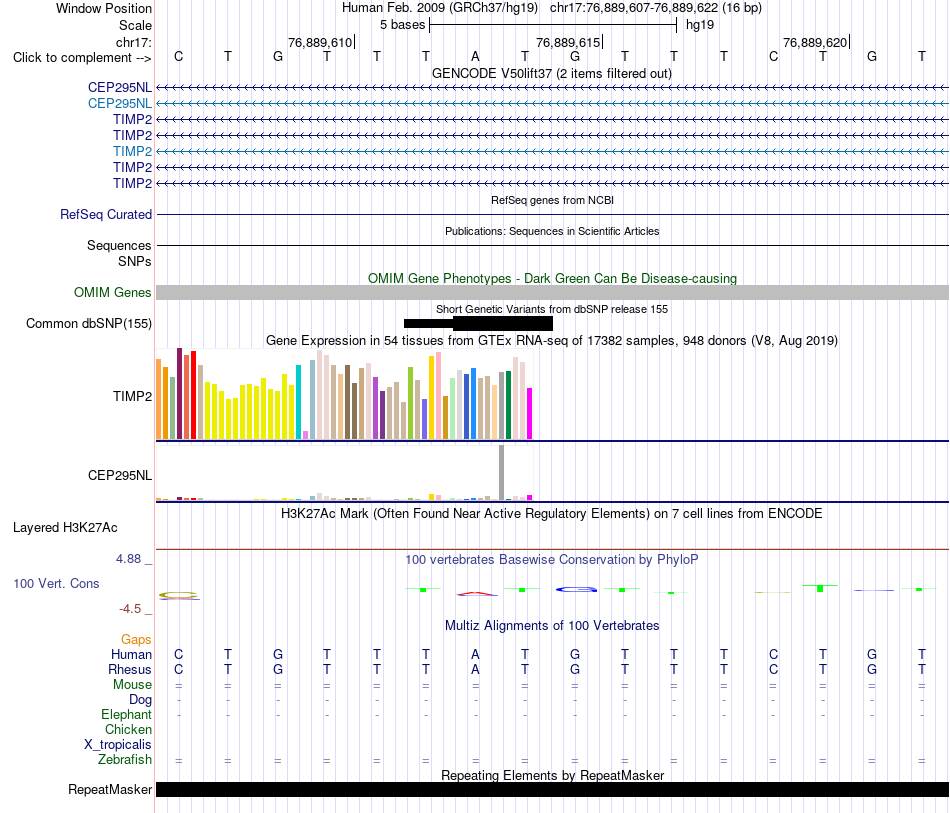Click the yellow C logo in the PhyloP track
This screenshot has width=950, height=813.
(x=179, y=596)
